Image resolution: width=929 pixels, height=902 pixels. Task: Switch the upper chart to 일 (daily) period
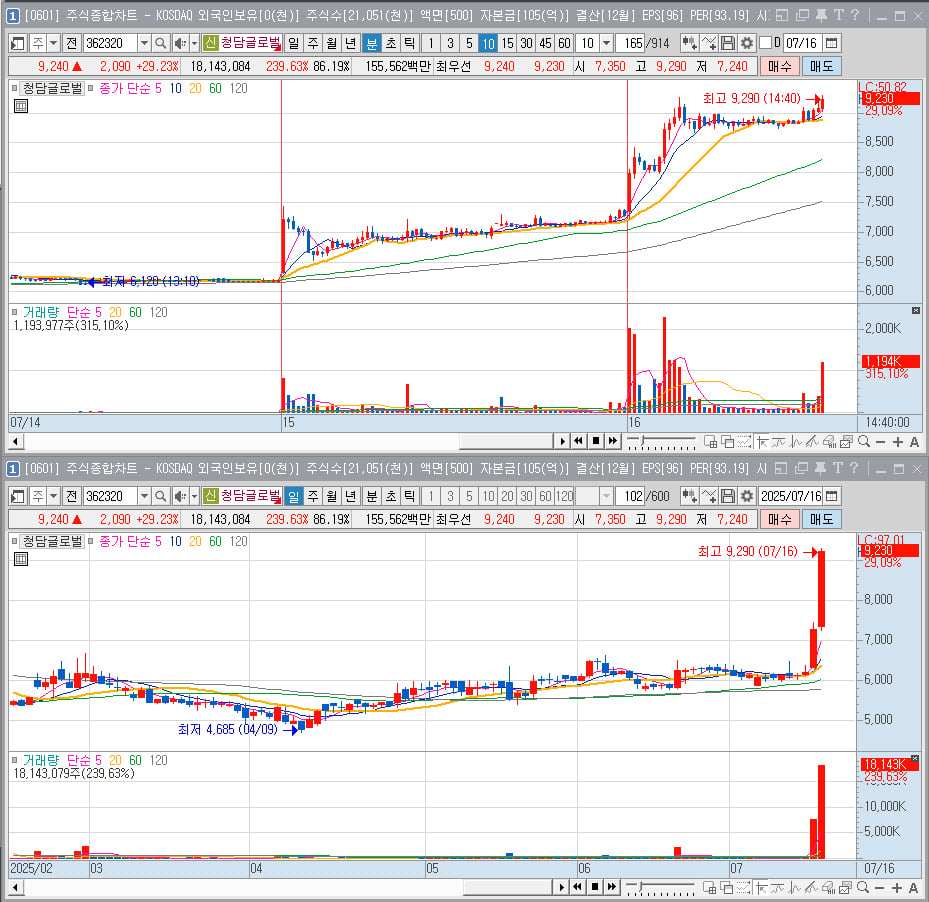(294, 43)
